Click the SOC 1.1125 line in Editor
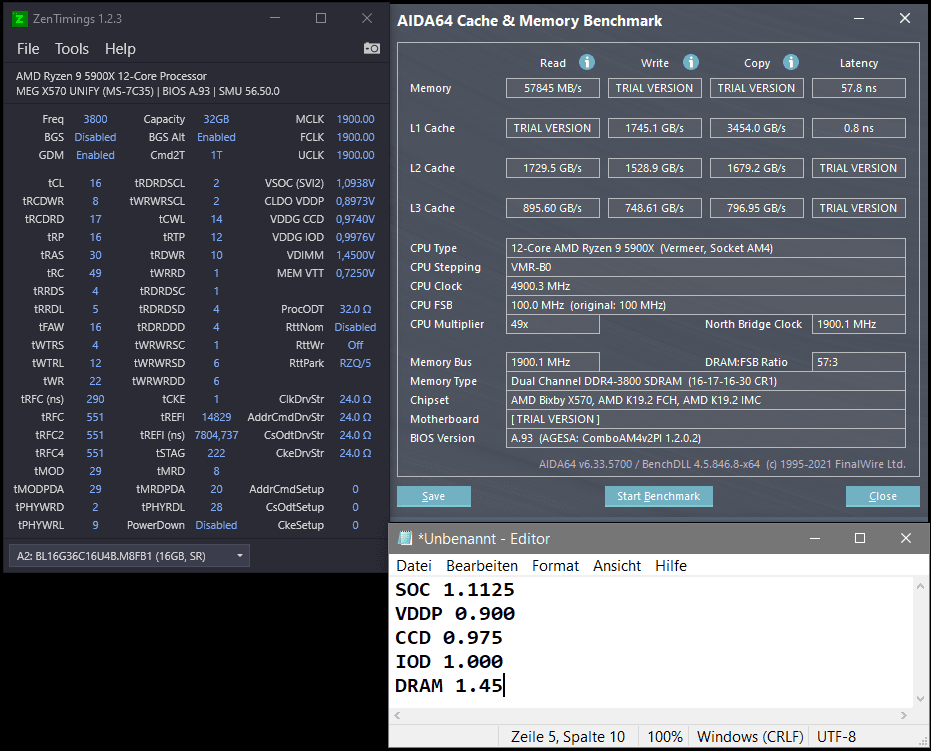Image resolution: width=931 pixels, height=751 pixels. pyautogui.click(x=455, y=590)
